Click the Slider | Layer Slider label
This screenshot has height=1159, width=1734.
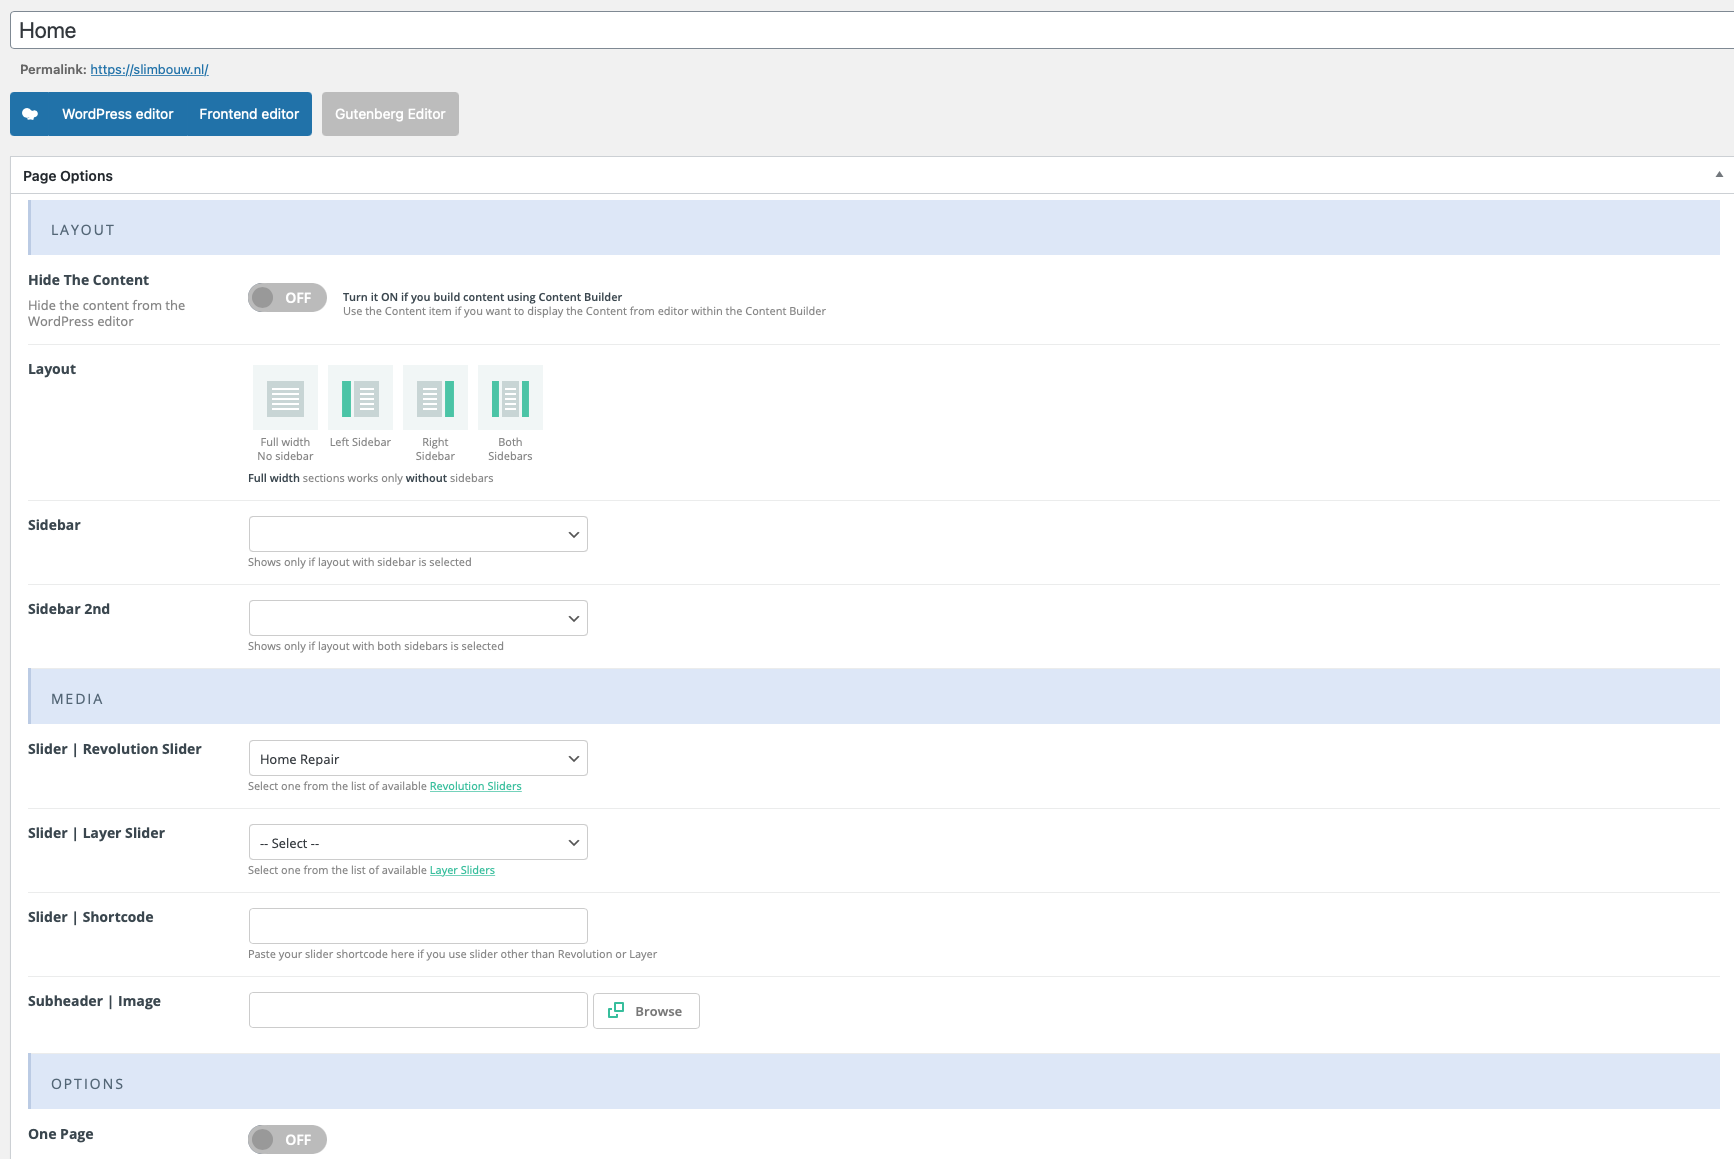96,833
